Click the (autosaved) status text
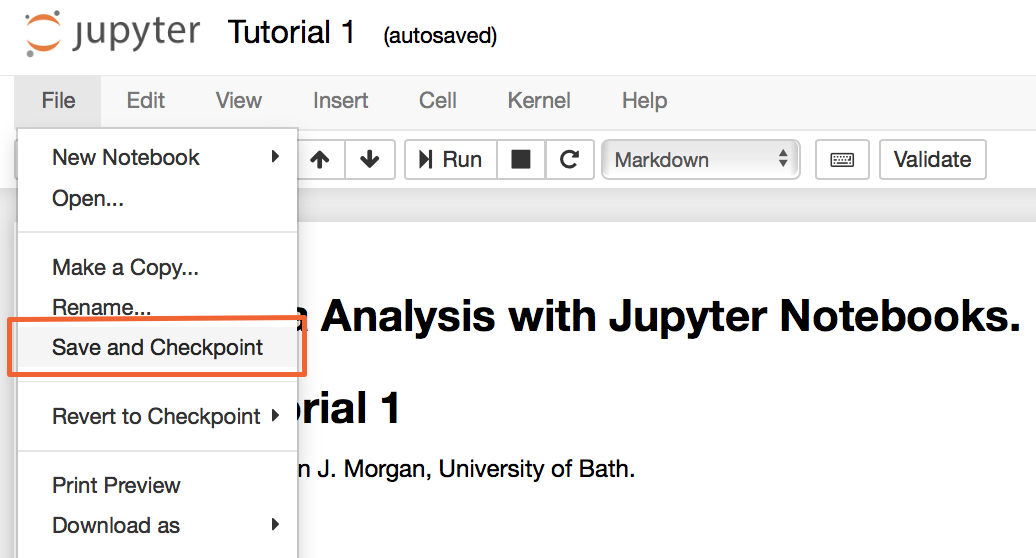Viewport: 1036px width, 558px height. pos(440,35)
